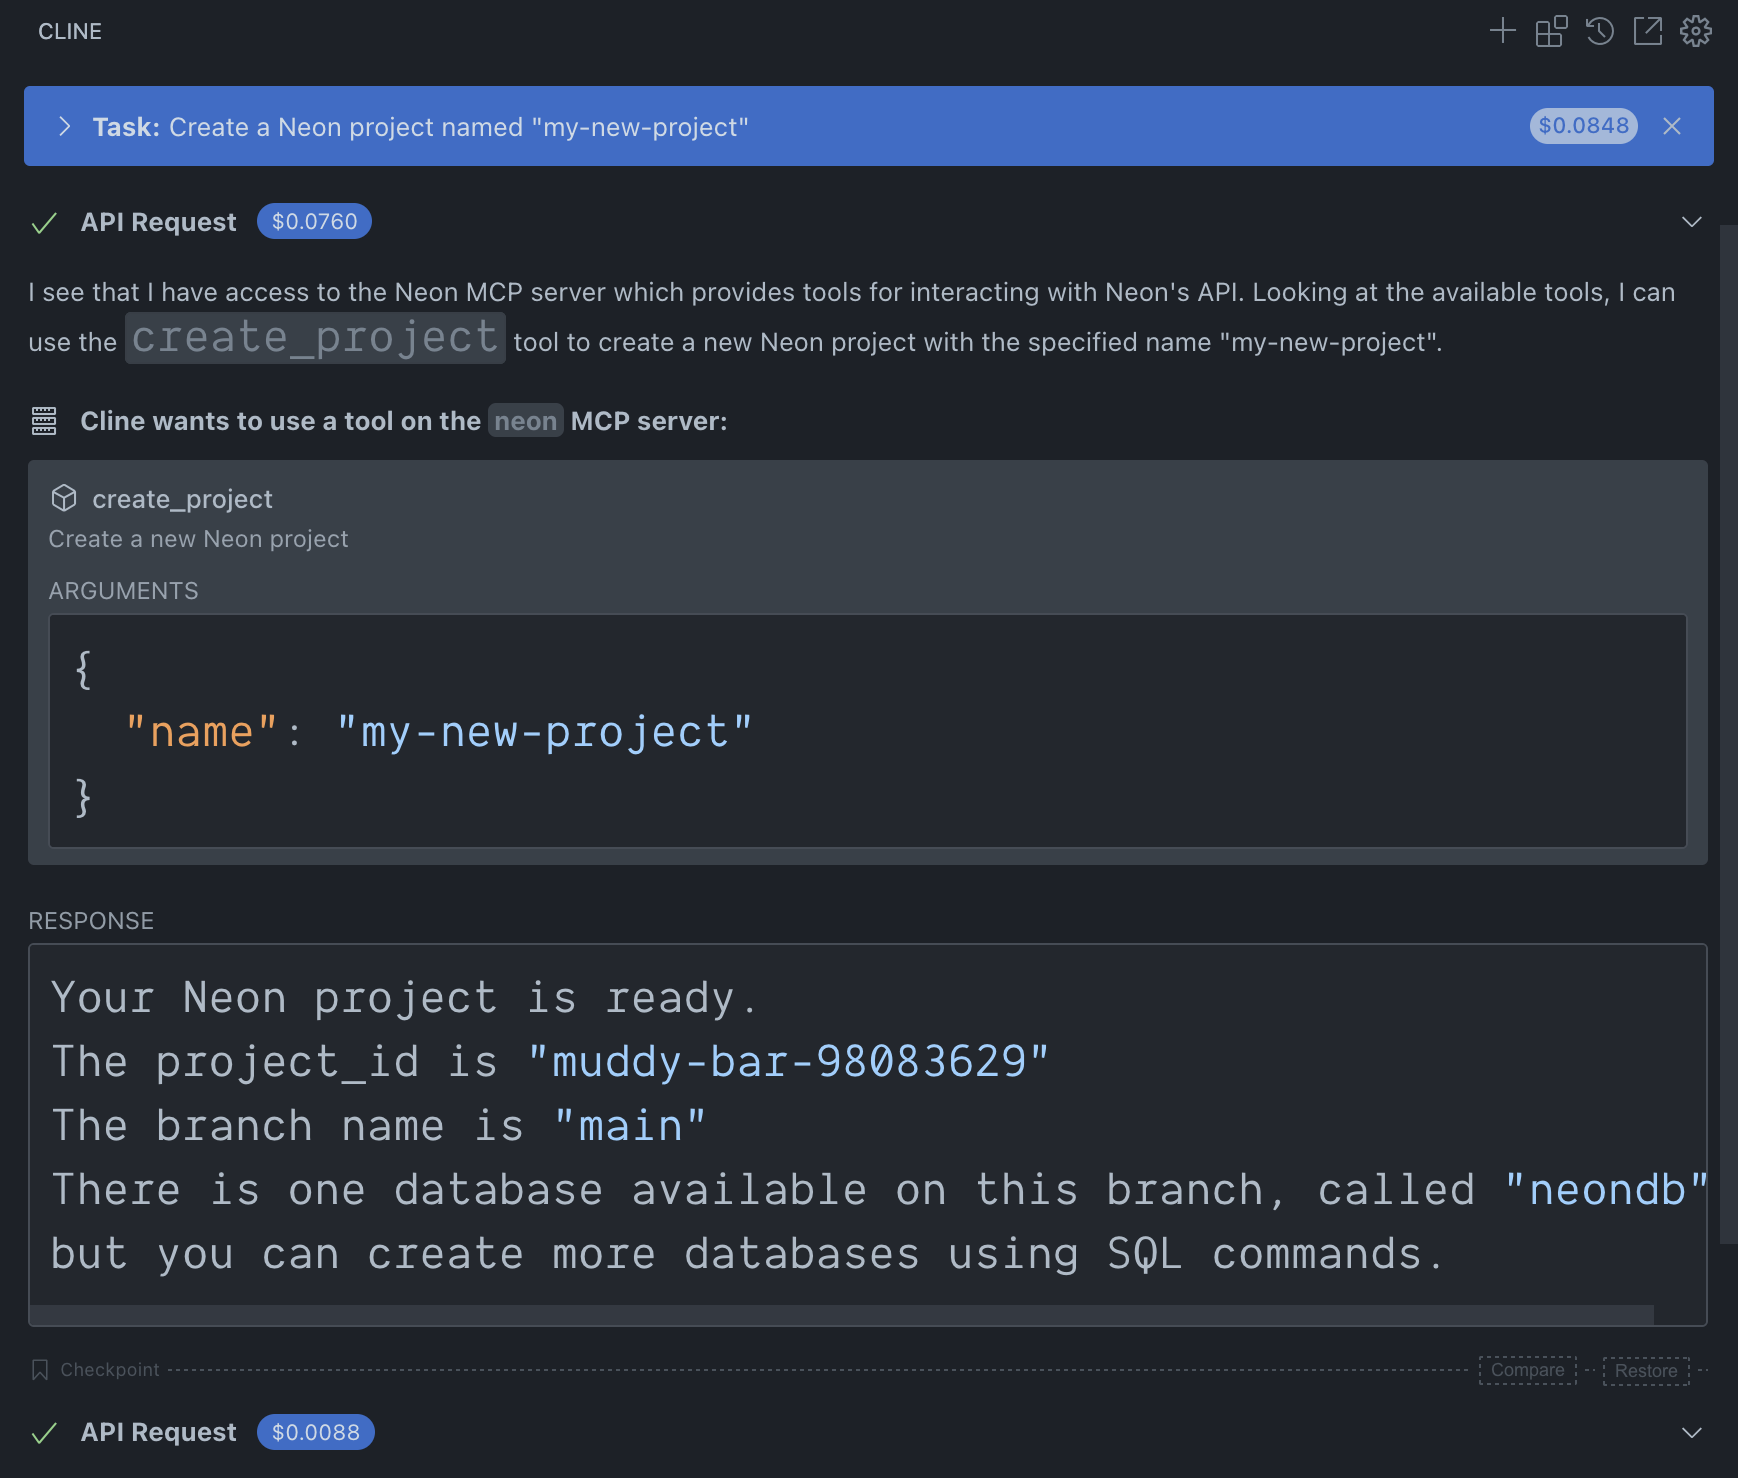Screen dimensions: 1738x1478
Task: Click the Checkpoint bookmark icon
Action: tap(40, 1370)
